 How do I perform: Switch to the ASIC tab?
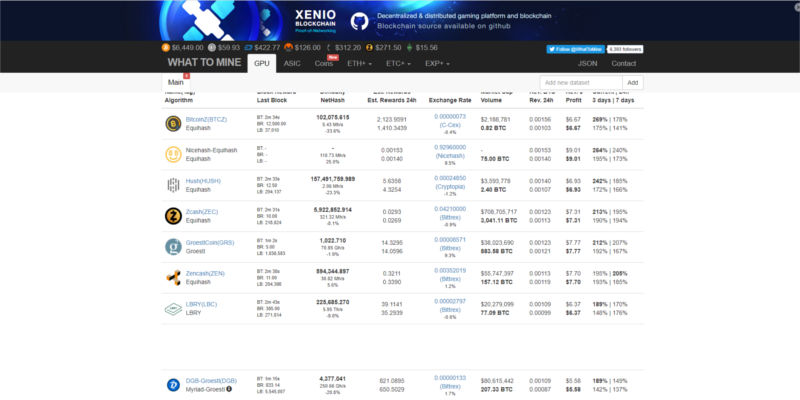click(x=292, y=63)
